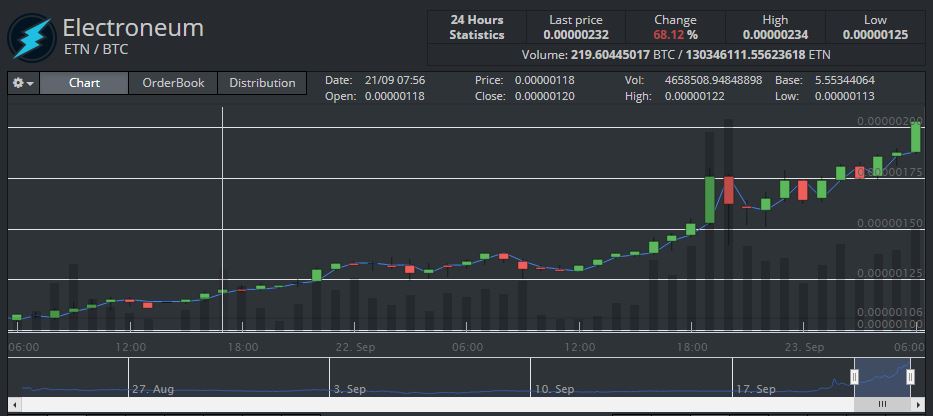Switch to the Chart tab
The image size is (933, 416).
click(x=84, y=83)
